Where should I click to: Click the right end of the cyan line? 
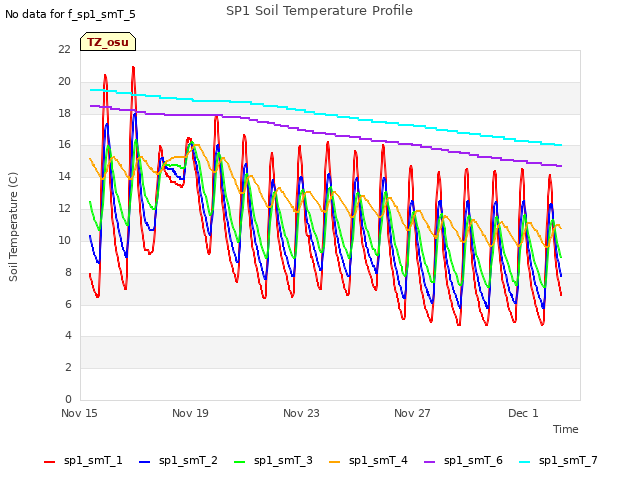(561, 145)
